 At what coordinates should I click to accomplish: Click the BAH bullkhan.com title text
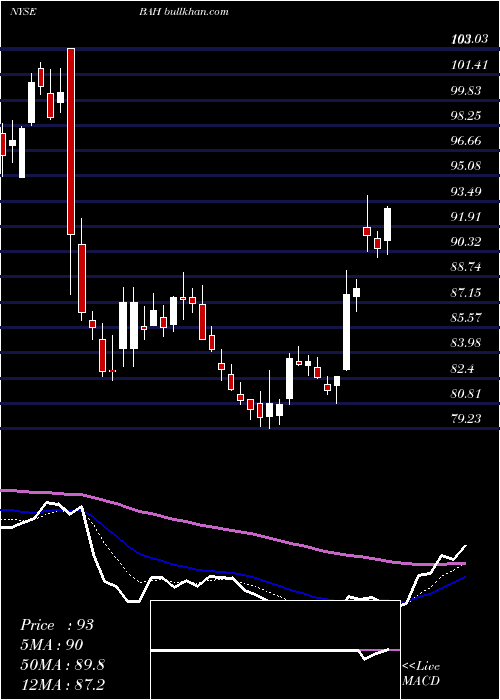(x=183, y=11)
